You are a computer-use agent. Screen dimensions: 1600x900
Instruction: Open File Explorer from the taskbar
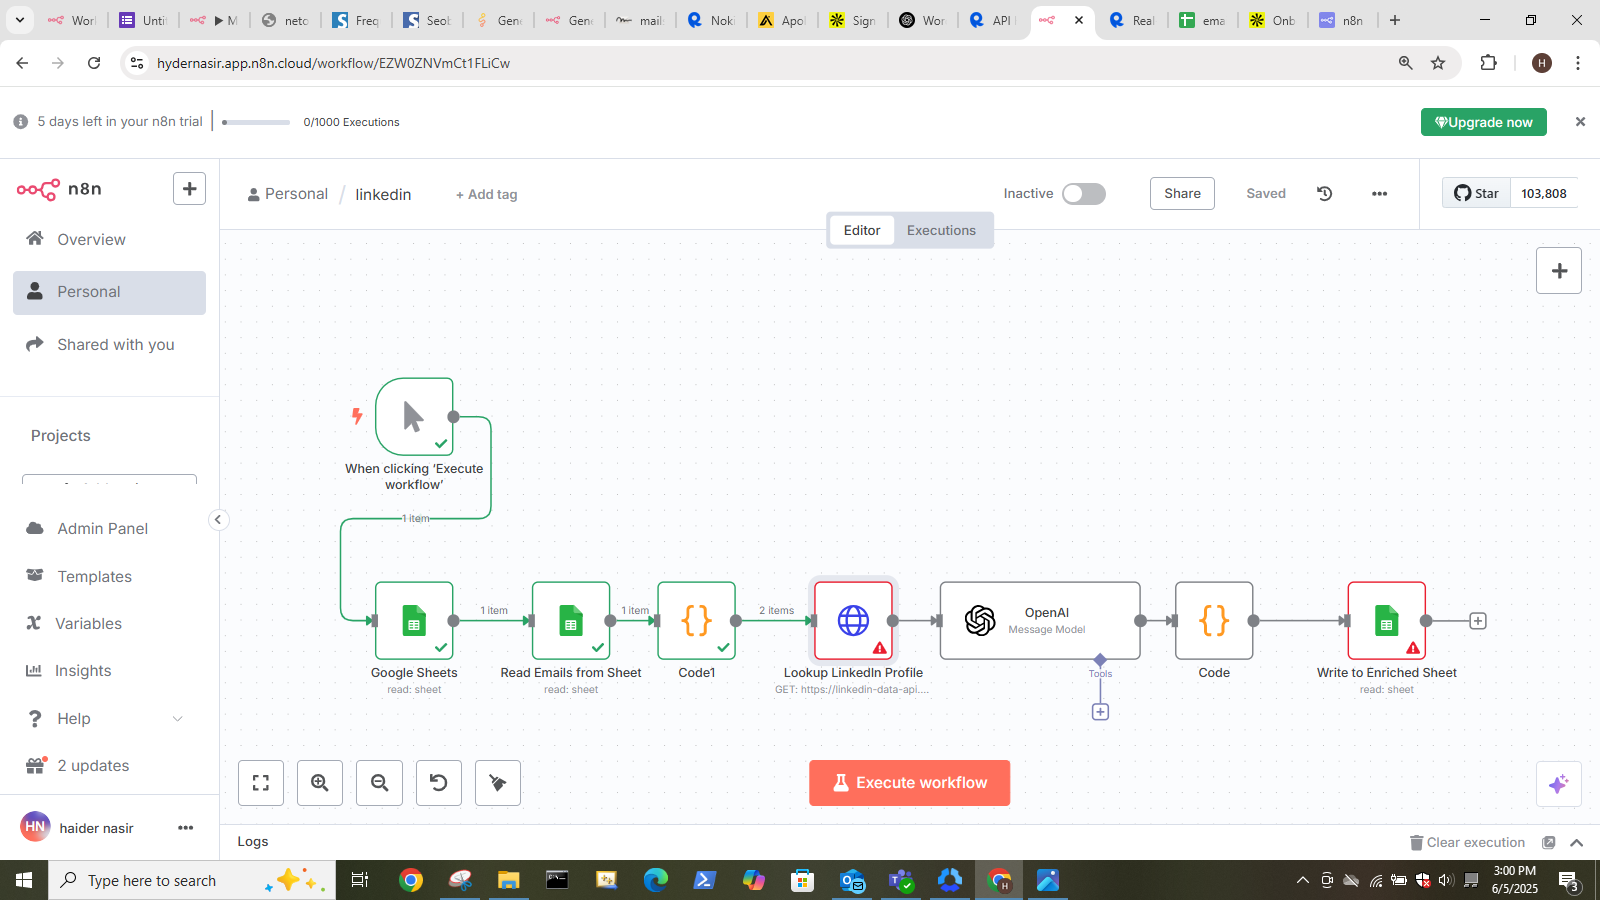508,880
